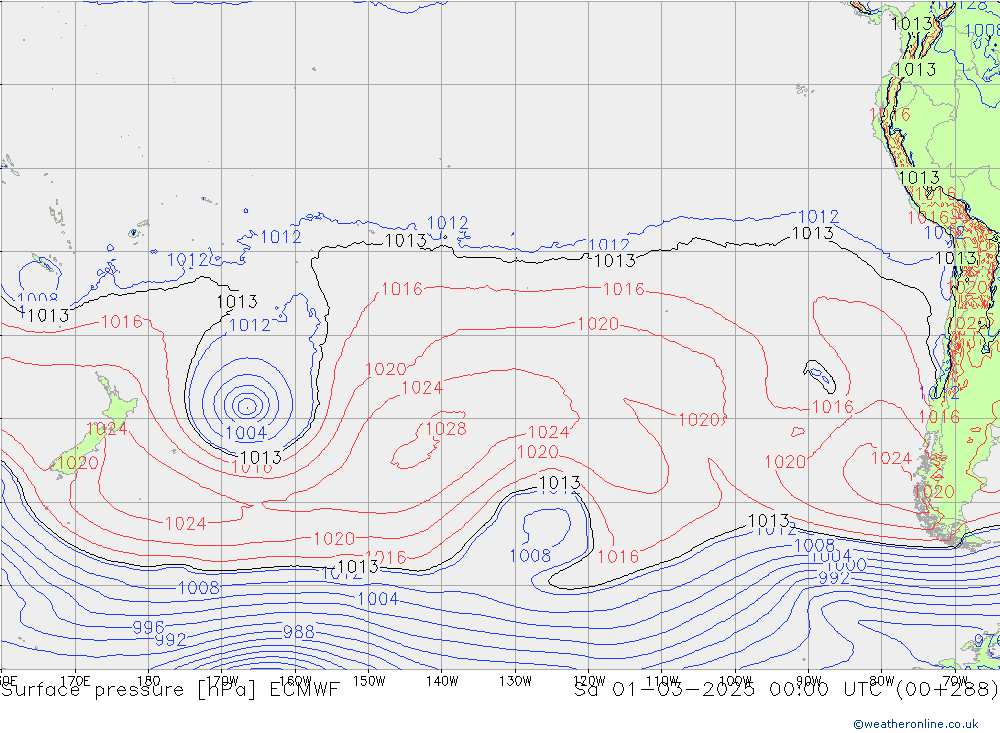The height and width of the screenshot is (733, 1000).
Task: Click the 1000 isobar label
Action: pyautogui.click(x=846, y=565)
